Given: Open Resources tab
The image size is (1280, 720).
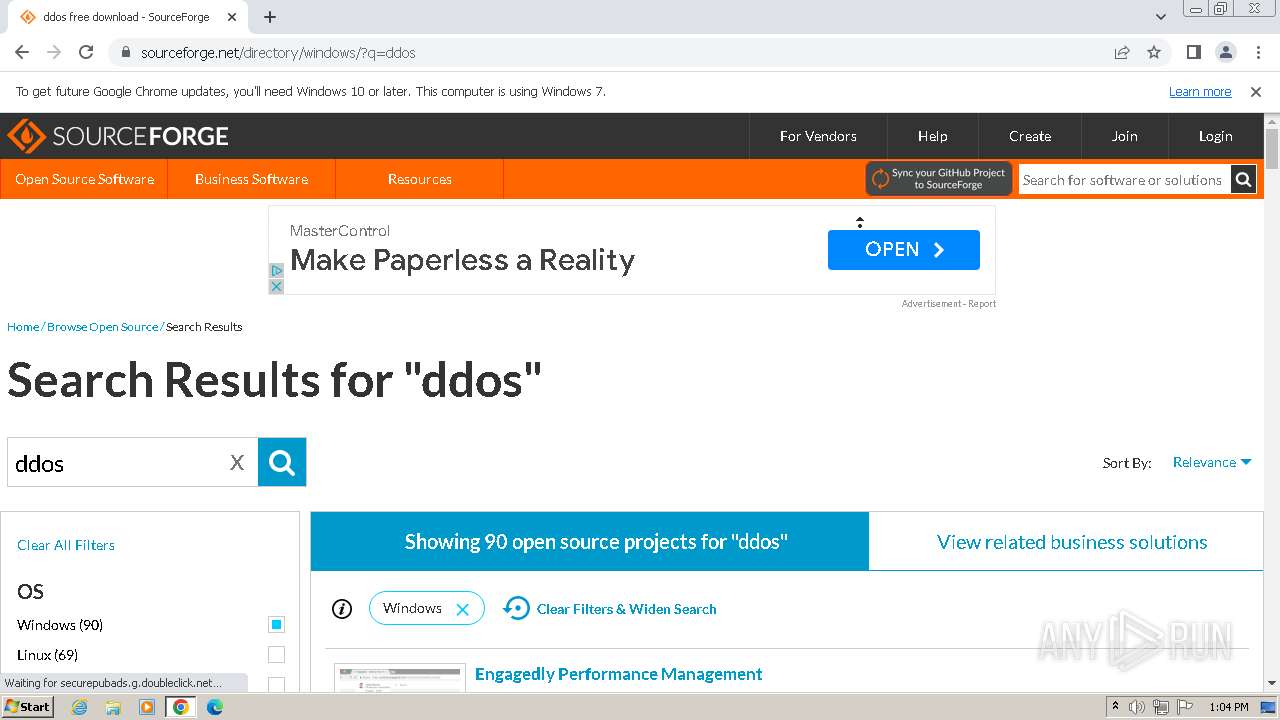Looking at the screenshot, I should 419,179.
